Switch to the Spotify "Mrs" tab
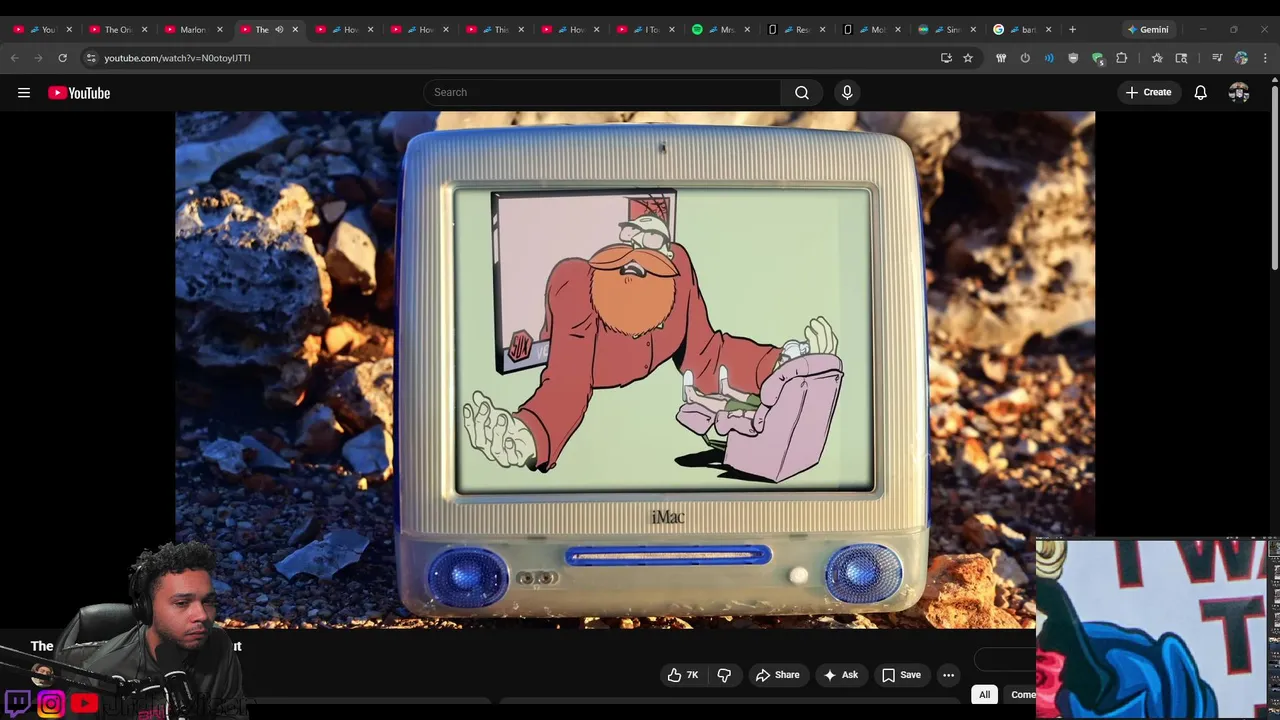Viewport: 1280px width, 720px height. pos(720,29)
